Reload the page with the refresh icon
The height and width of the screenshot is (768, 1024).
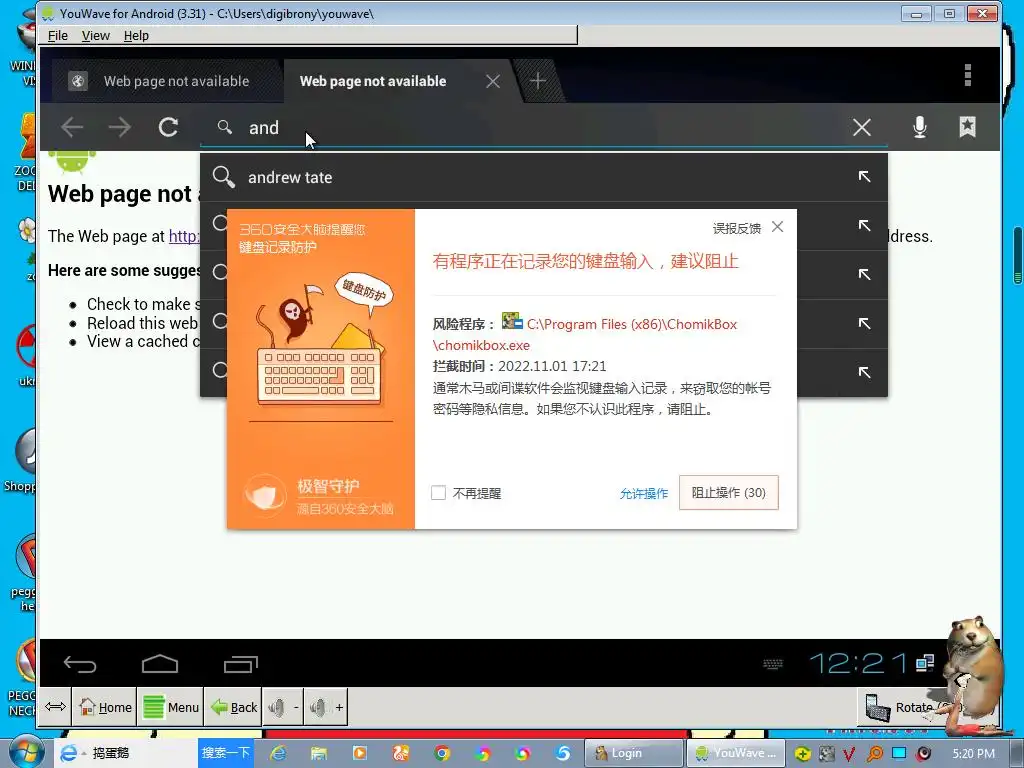tap(168, 127)
